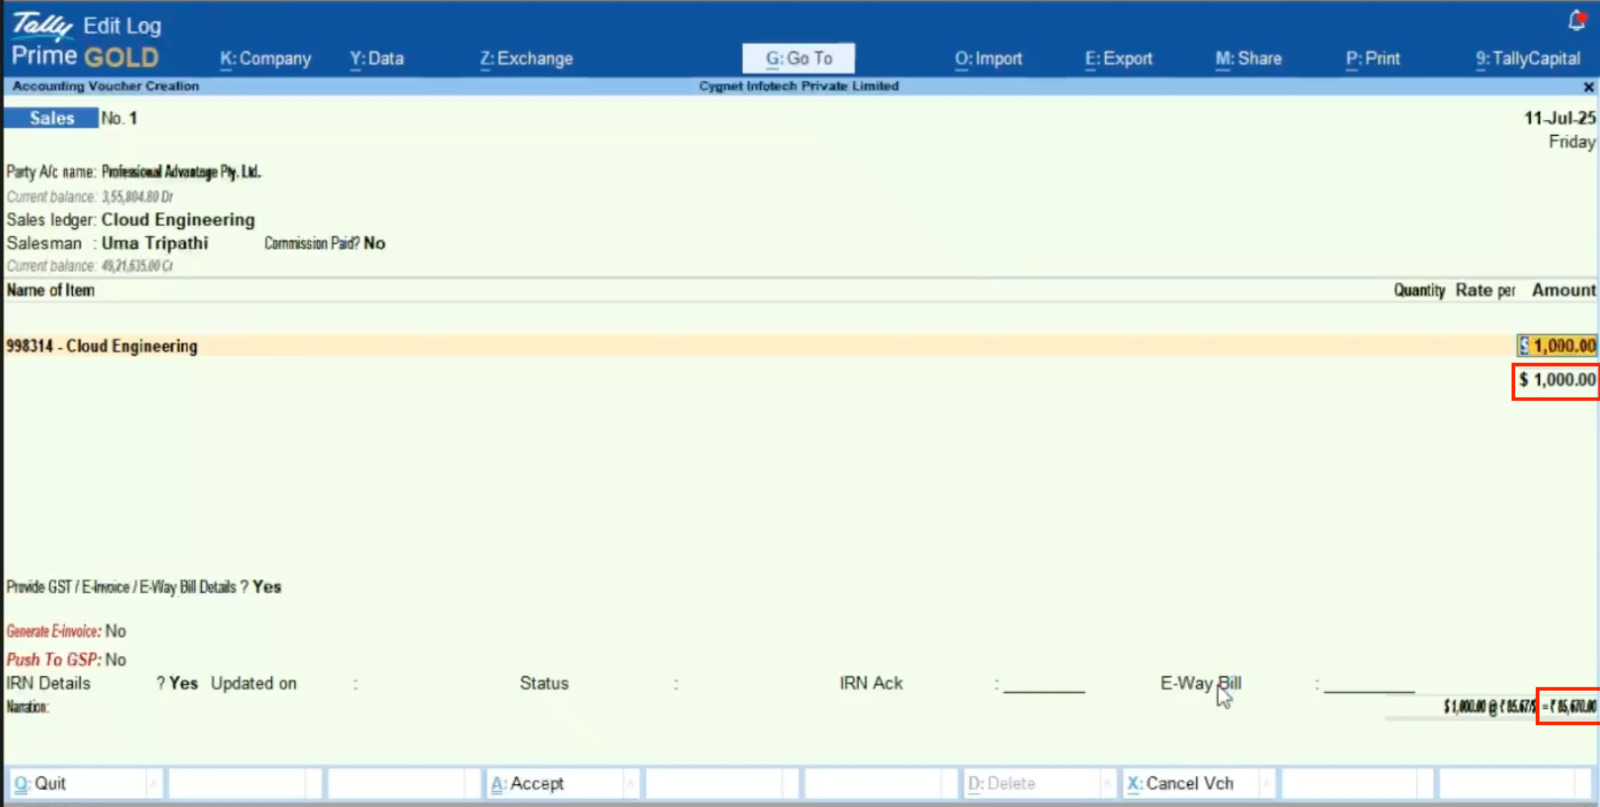1600x807 pixels.
Task: Click the E-Way Bill blank field
Action: [x=1369, y=684]
